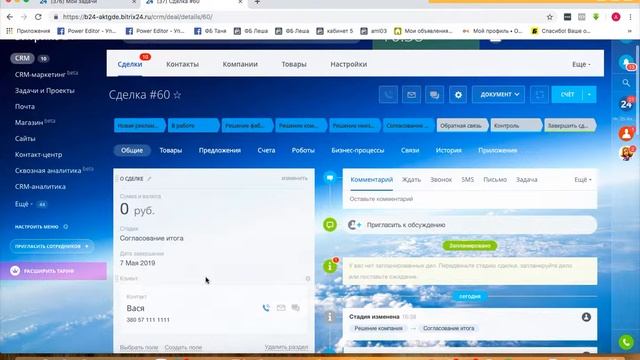
Task: Click Создать поле link
Action: tap(183, 347)
